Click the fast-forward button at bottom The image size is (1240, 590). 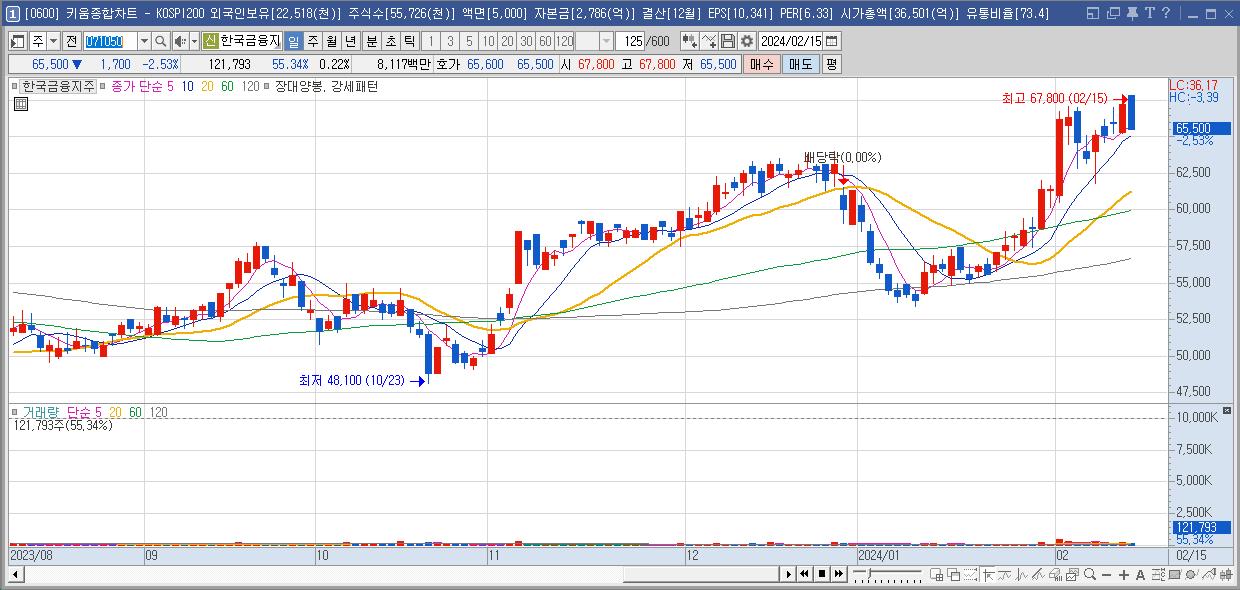point(839,574)
